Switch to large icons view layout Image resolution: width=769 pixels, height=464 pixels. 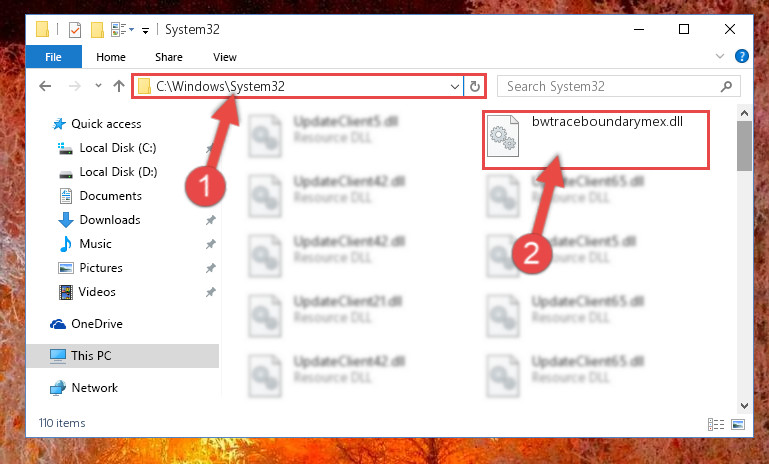738,424
